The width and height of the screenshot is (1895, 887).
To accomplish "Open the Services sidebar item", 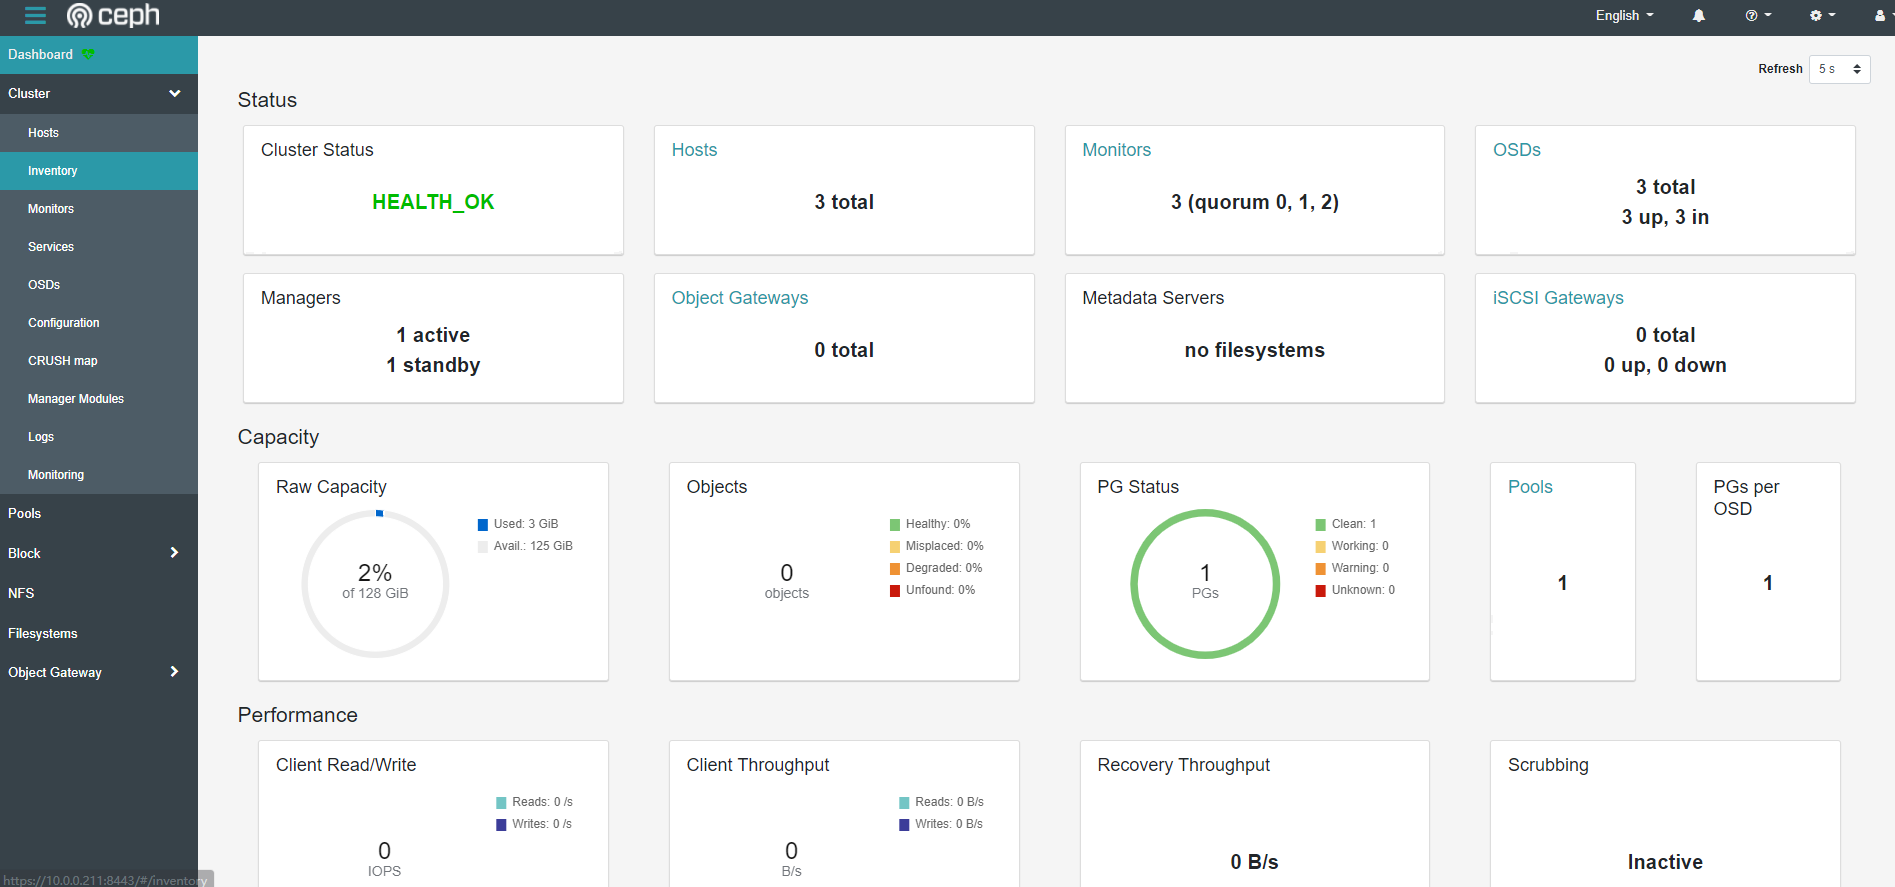I will click(x=99, y=247).
